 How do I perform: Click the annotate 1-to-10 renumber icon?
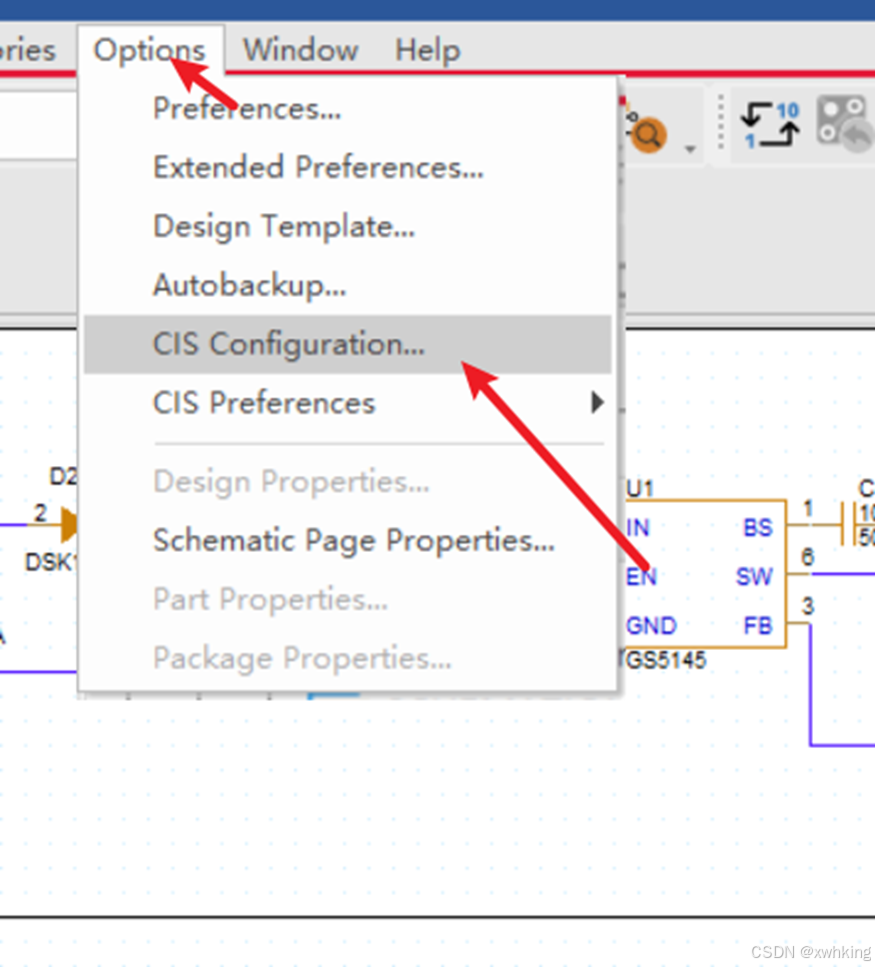click(771, 125)
